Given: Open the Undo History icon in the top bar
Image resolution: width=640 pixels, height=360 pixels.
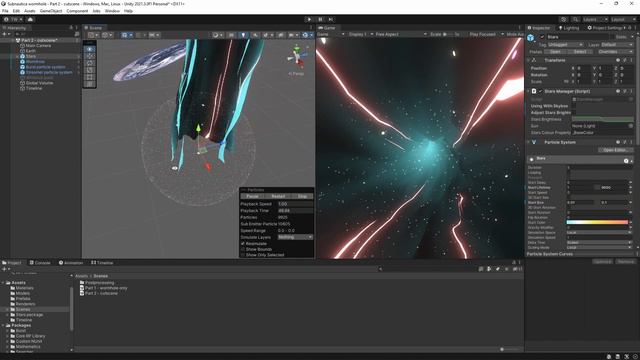Looking at the screenshot, I should coord(564,19).
